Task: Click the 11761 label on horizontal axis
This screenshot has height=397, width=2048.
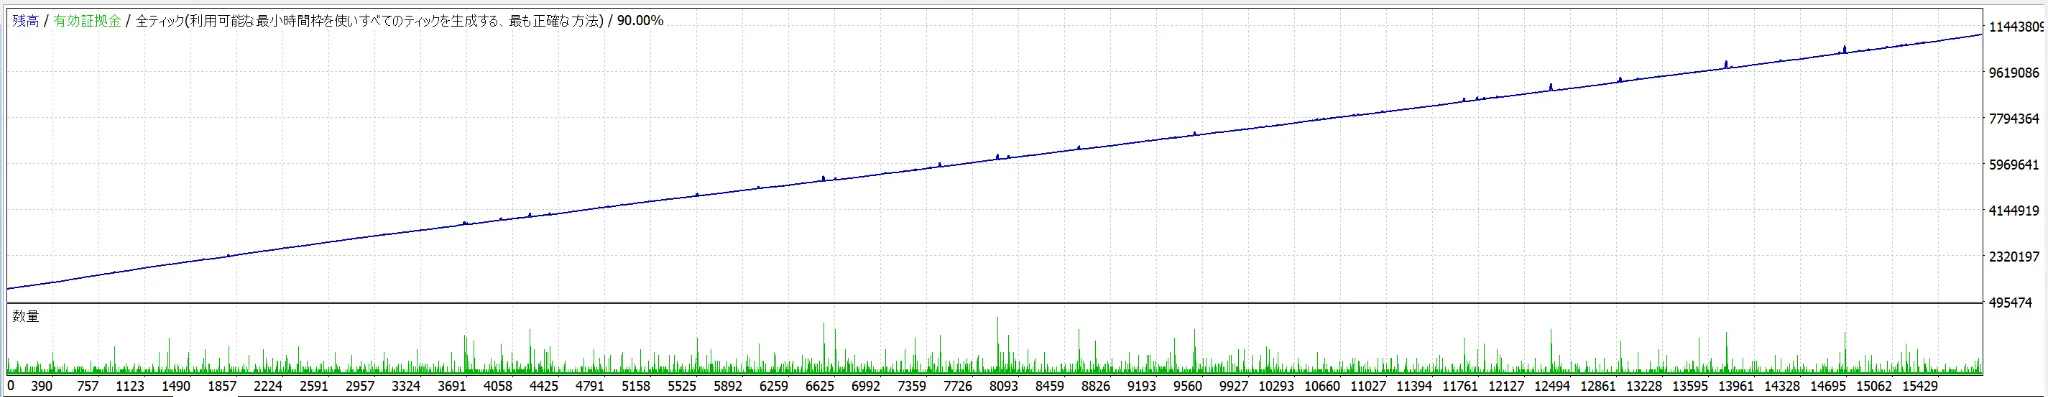Action: [1460, 386]
